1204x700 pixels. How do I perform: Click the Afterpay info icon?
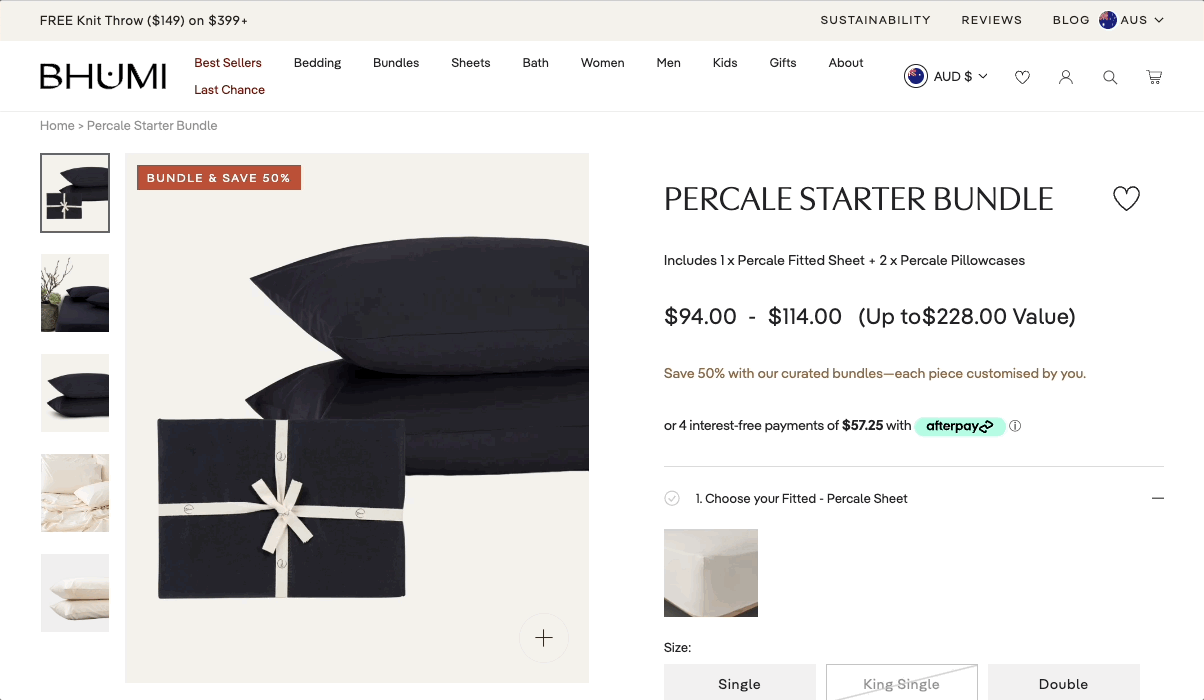(1015, 426)
